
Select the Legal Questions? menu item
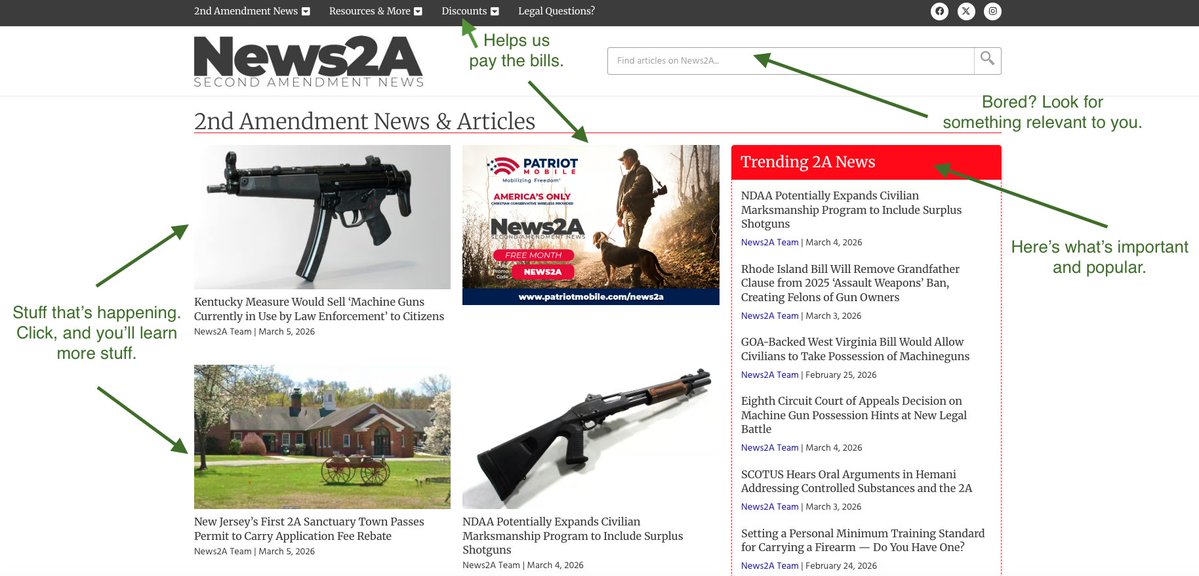tap(557, 11)
